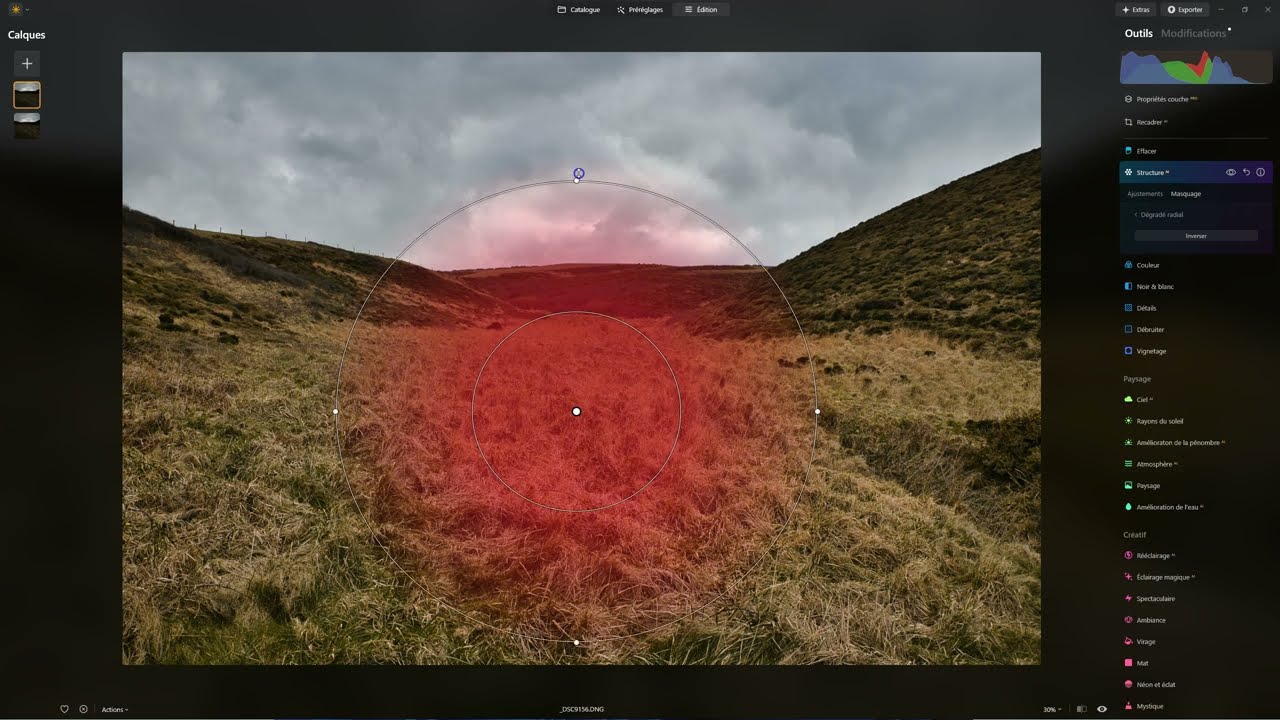Open the Actions dropdown

(x=114, y=710)
